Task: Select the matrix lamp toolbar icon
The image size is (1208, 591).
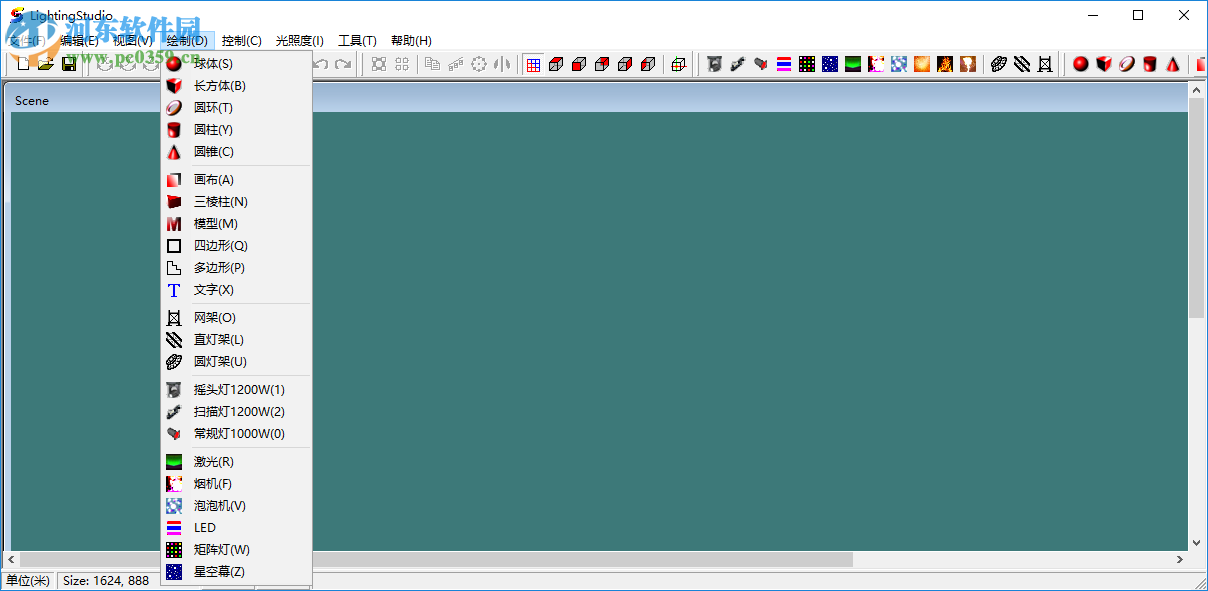Action: click(806, 63)
